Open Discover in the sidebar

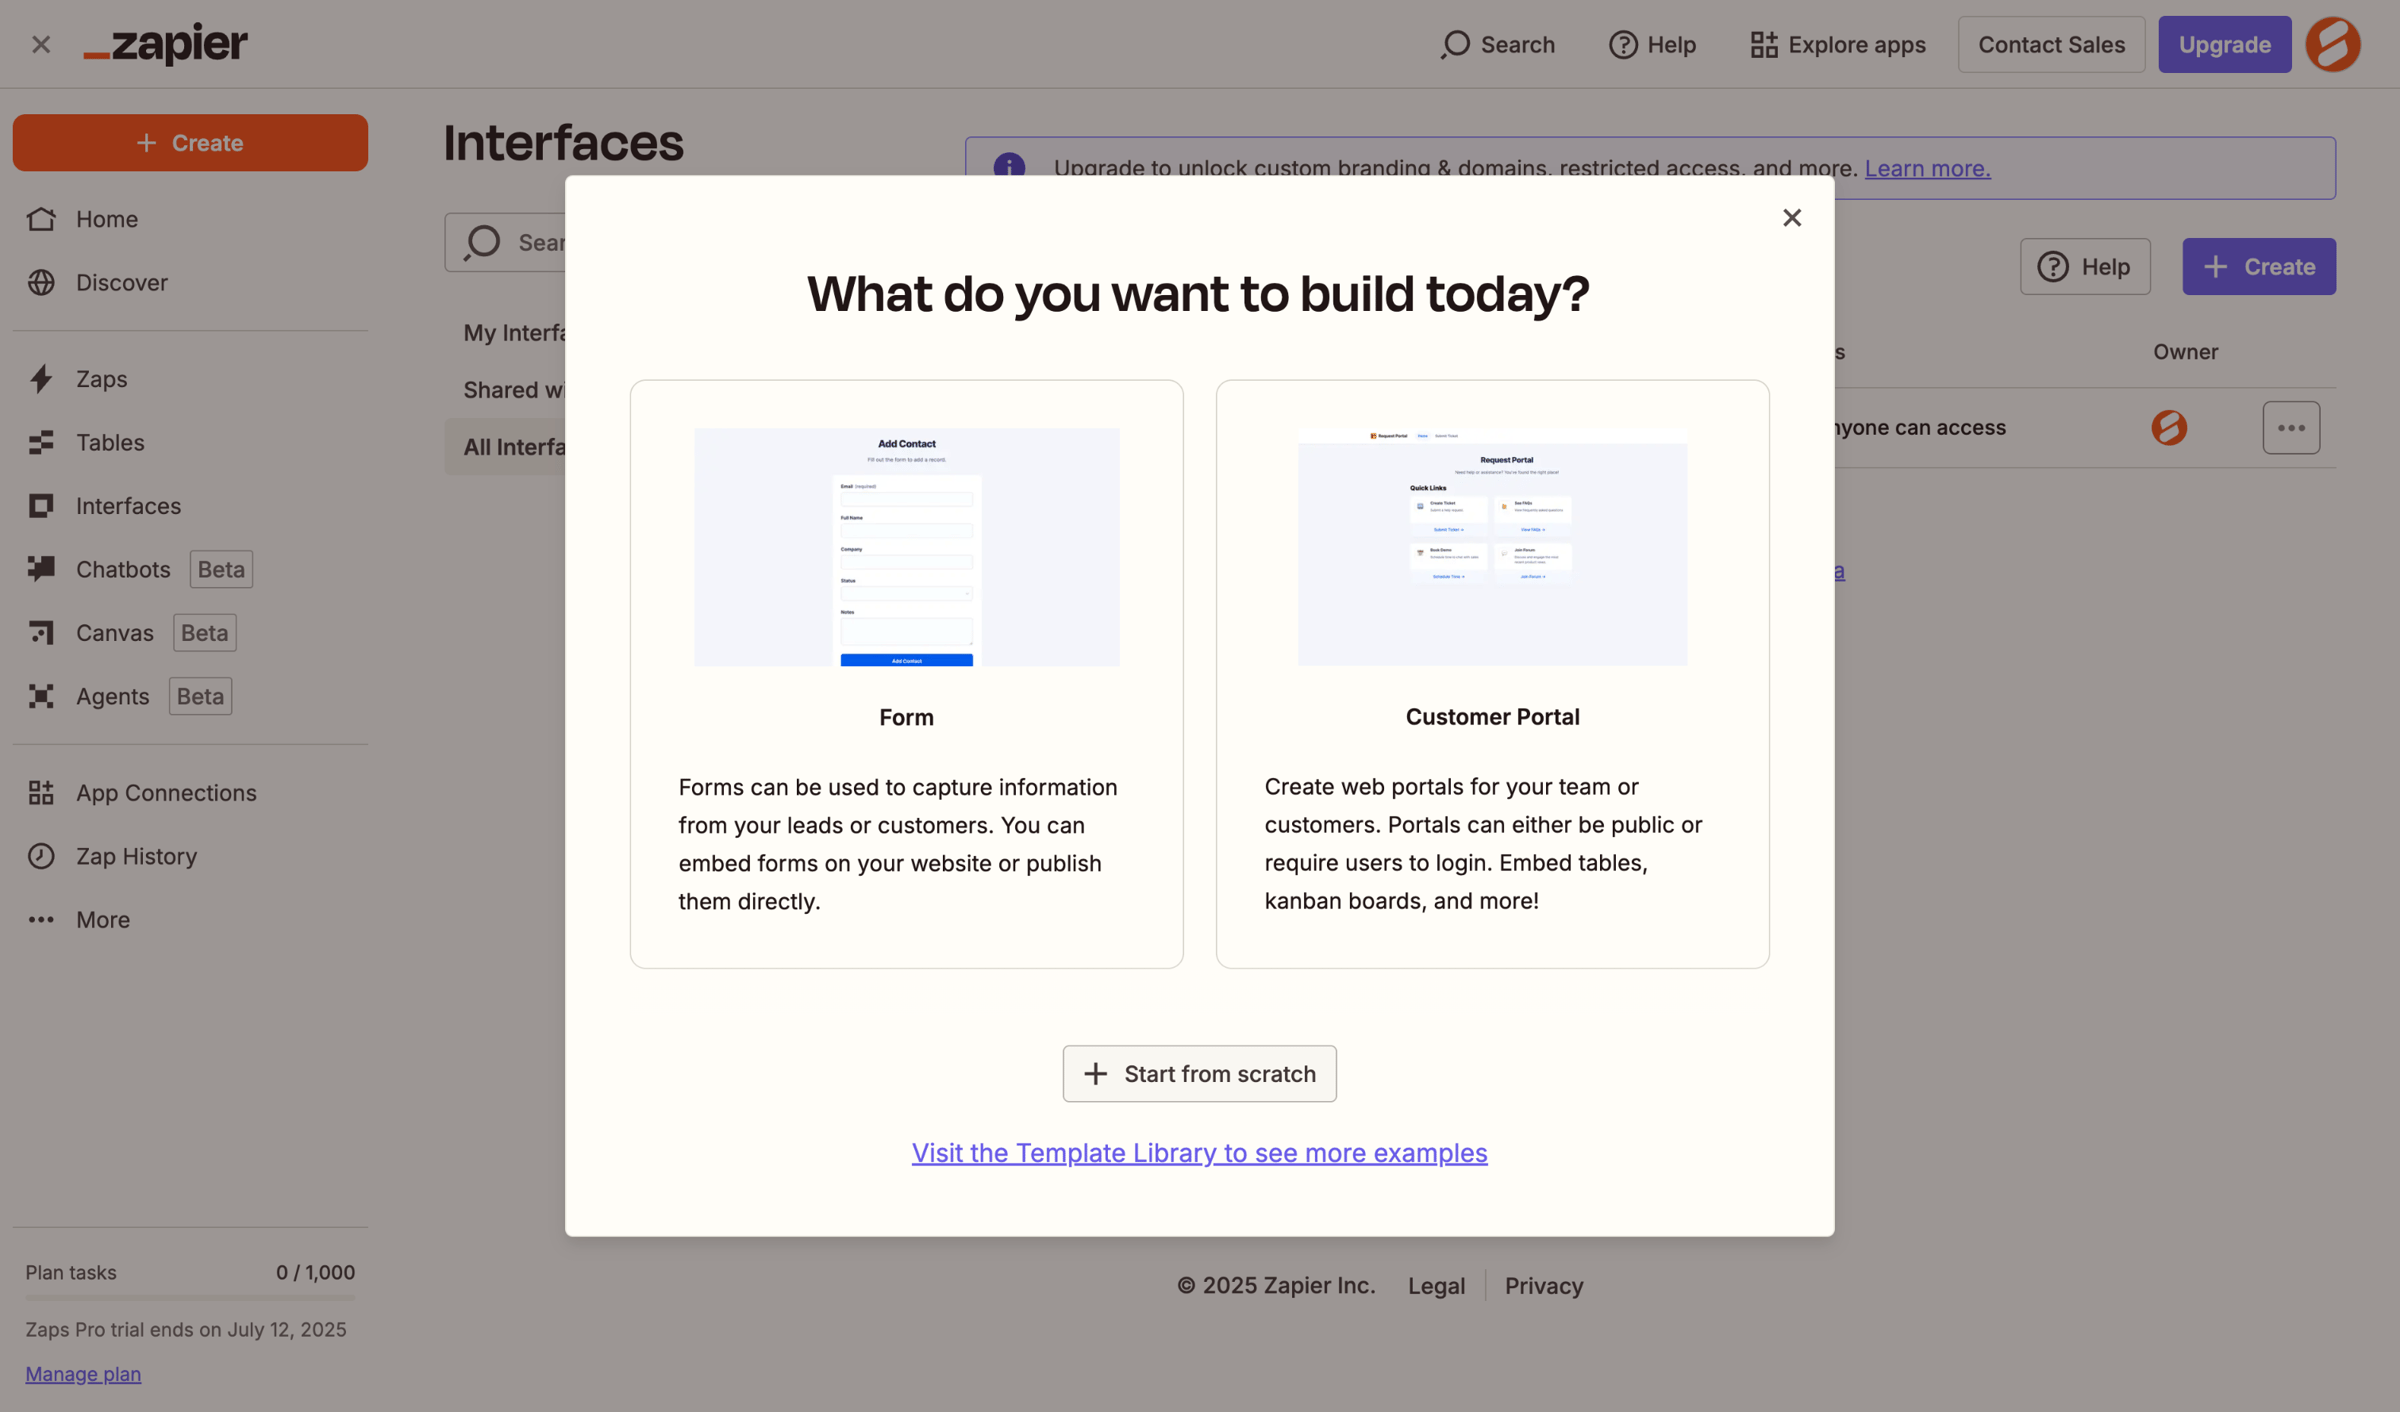pyautogui.click(x=190, y=282)
